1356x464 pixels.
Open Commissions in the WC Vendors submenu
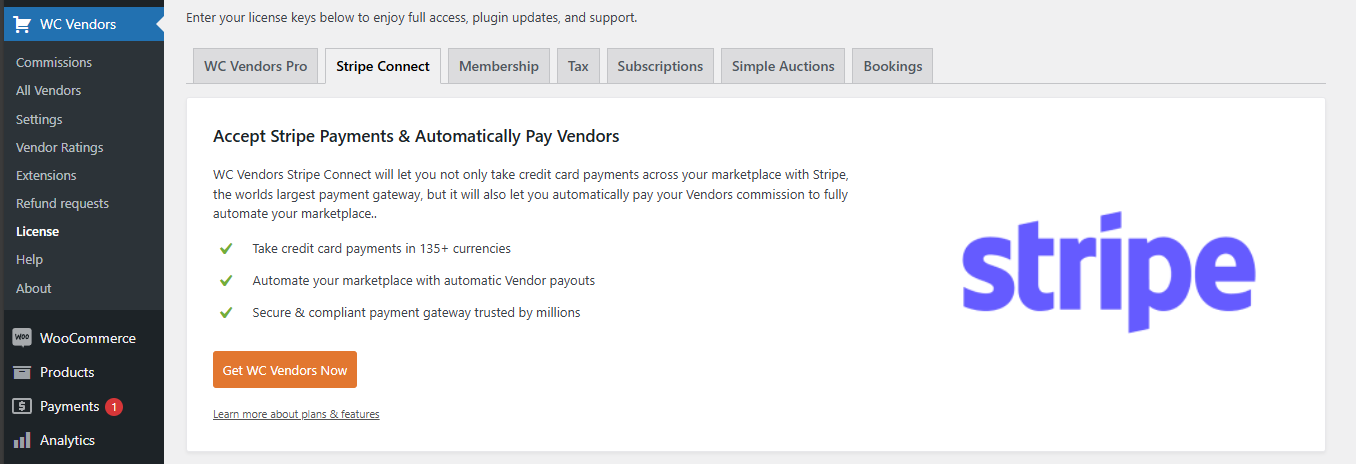point(54,62)
